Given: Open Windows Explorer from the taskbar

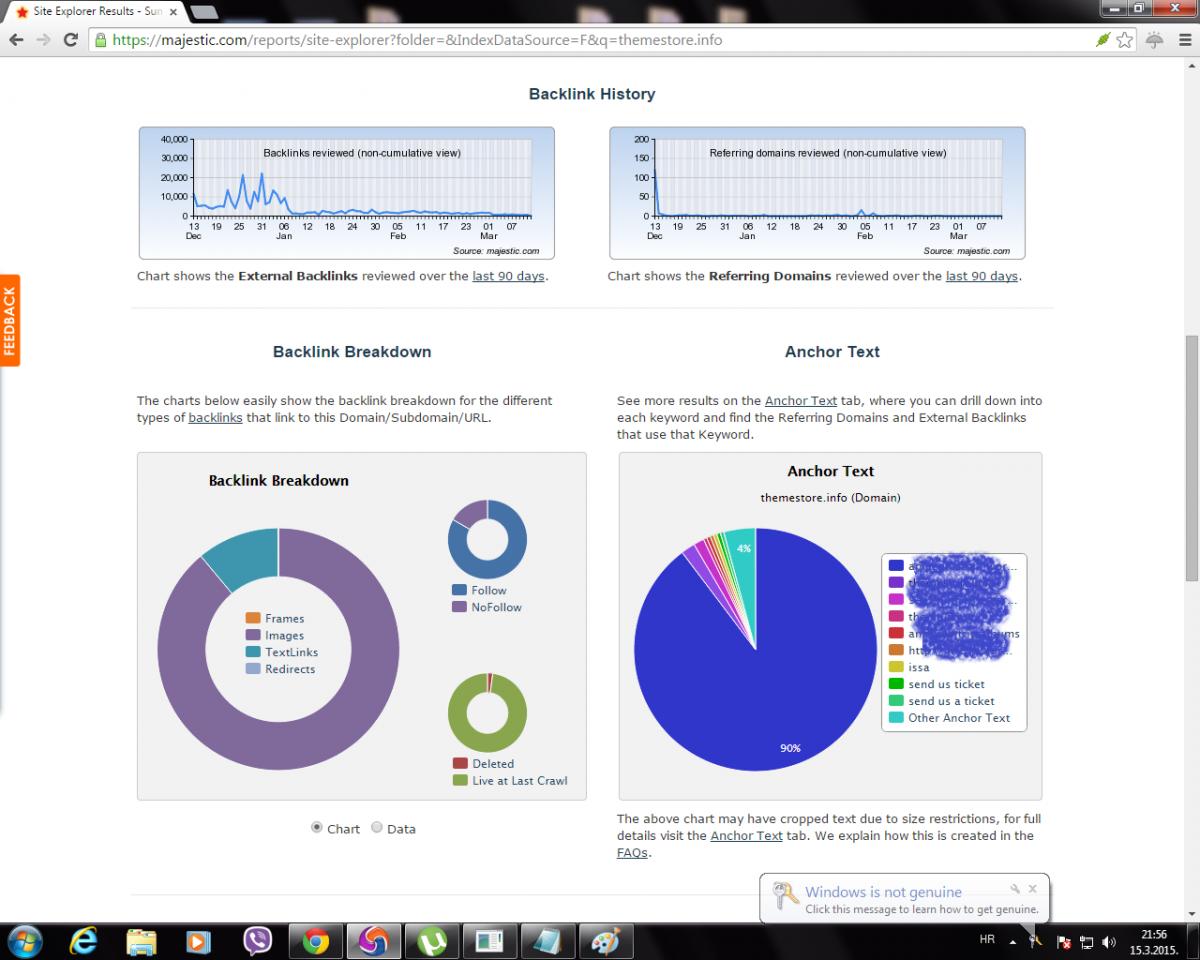Looking at the screenshot, I should point(142,941).
